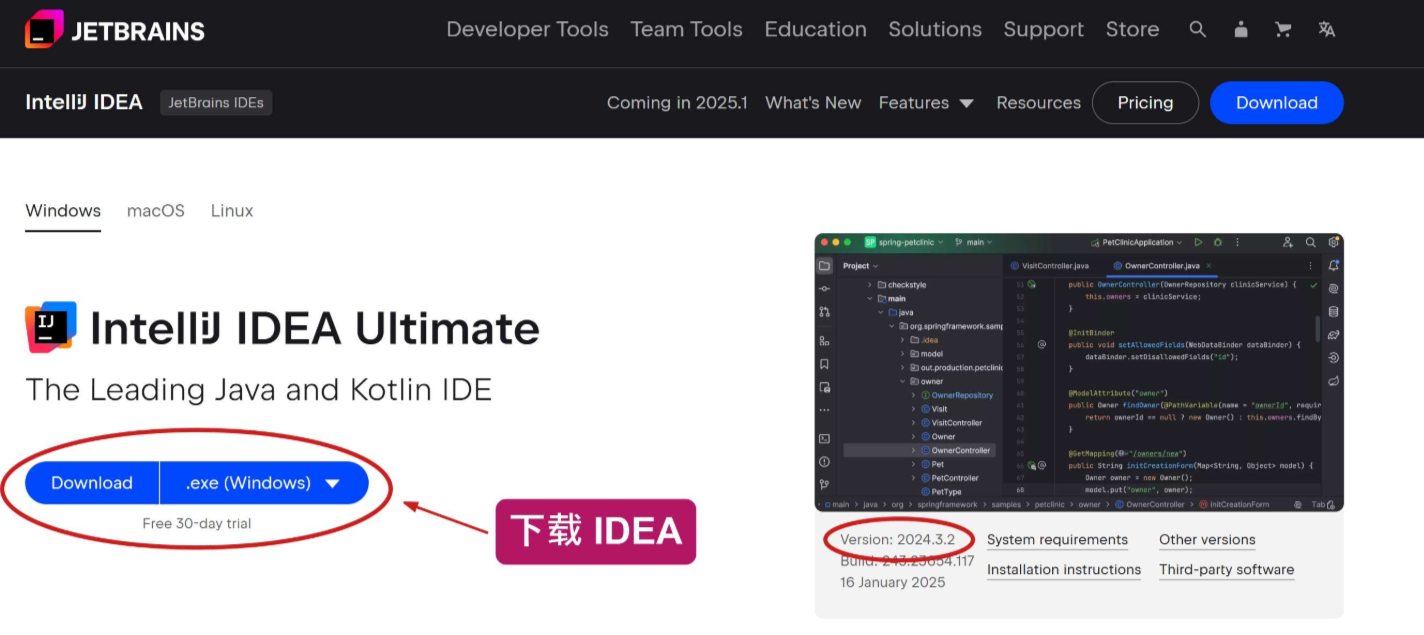
Task: Click the "Version: 2024.3.2" text
Action: click(x=897, y=539)
